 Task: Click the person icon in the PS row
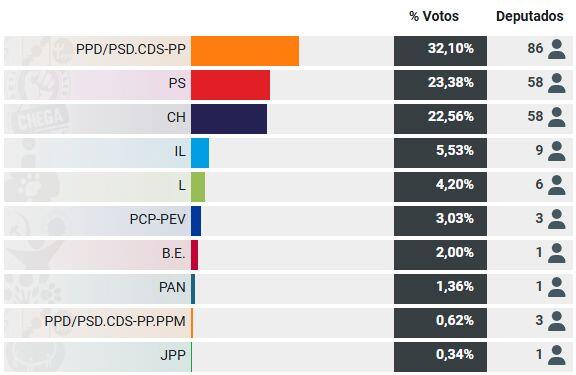(557, 83)
